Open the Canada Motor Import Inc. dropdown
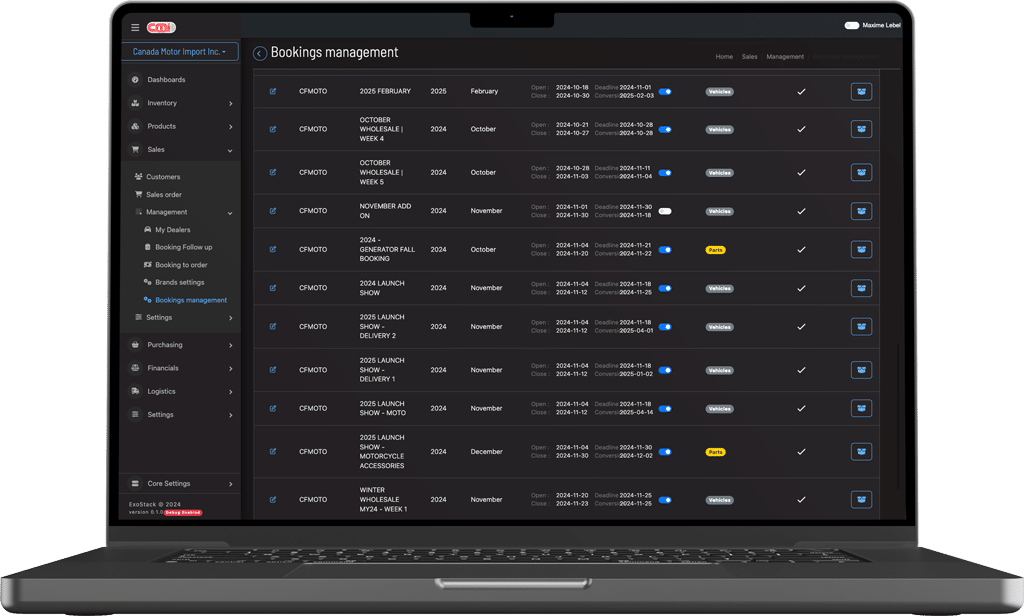1024x616 pixels. pyautogui.click(x=180, y=52)
